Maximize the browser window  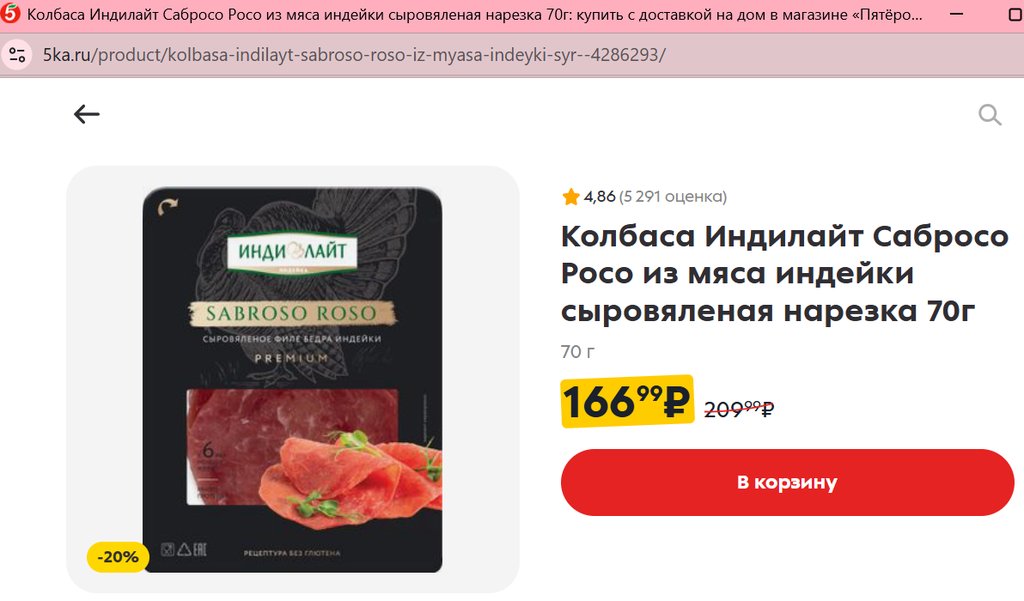[x=1016, y=14]
